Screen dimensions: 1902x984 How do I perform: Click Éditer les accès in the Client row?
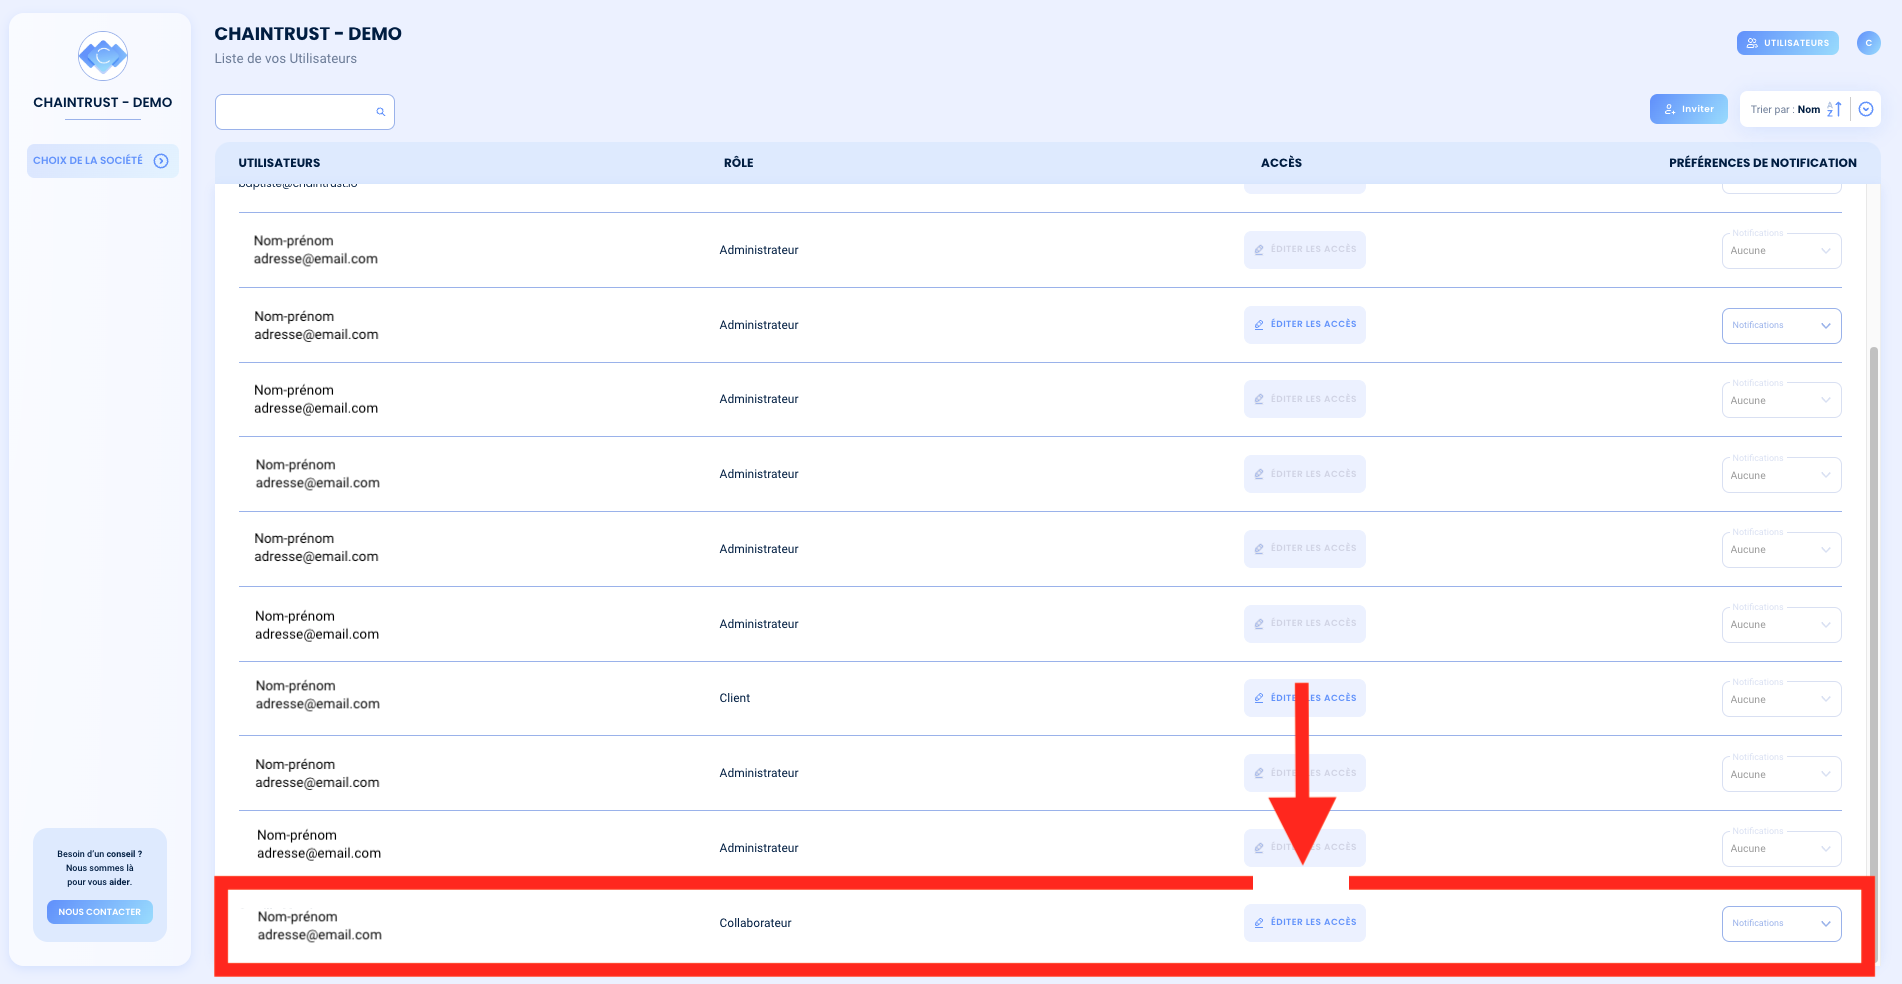pos(1304,698)
